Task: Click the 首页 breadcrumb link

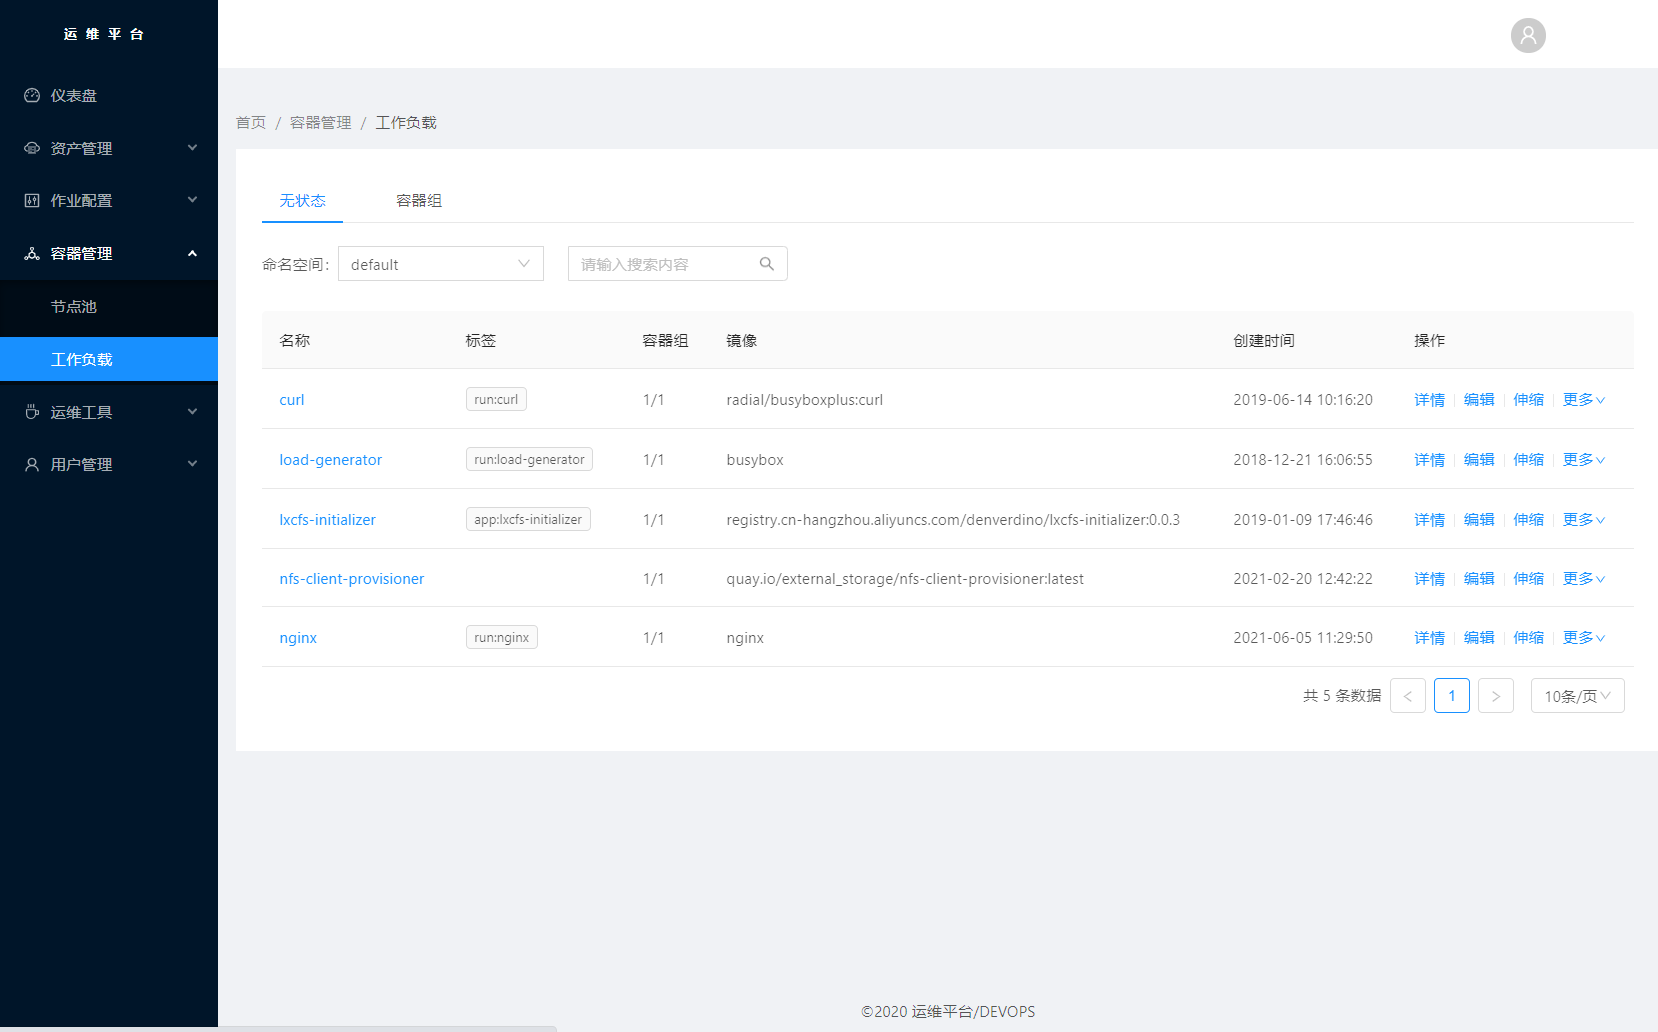Action: 251,123
